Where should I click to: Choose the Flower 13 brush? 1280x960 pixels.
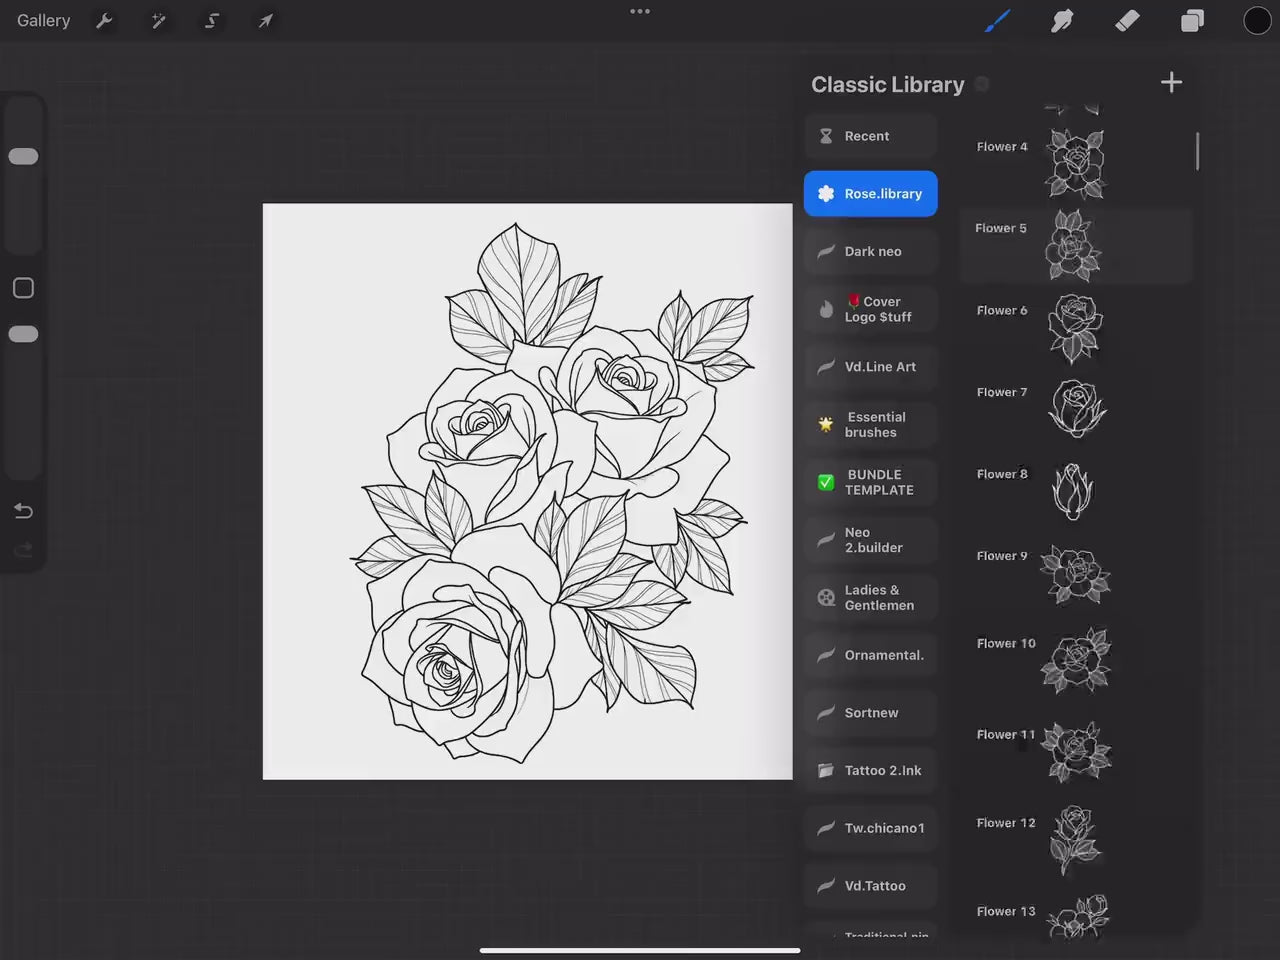[1076, 914]
